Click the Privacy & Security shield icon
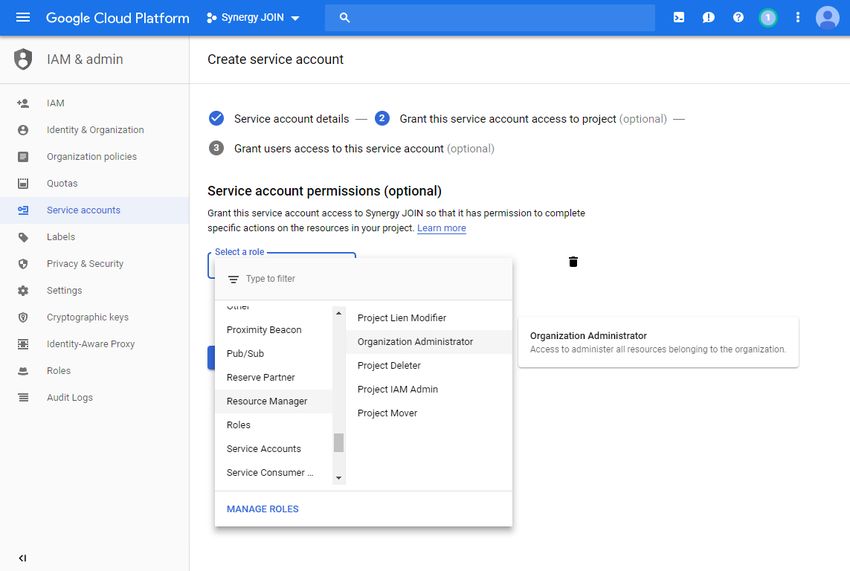The height and width of the screenshot is (571, 850). point(23,264)
